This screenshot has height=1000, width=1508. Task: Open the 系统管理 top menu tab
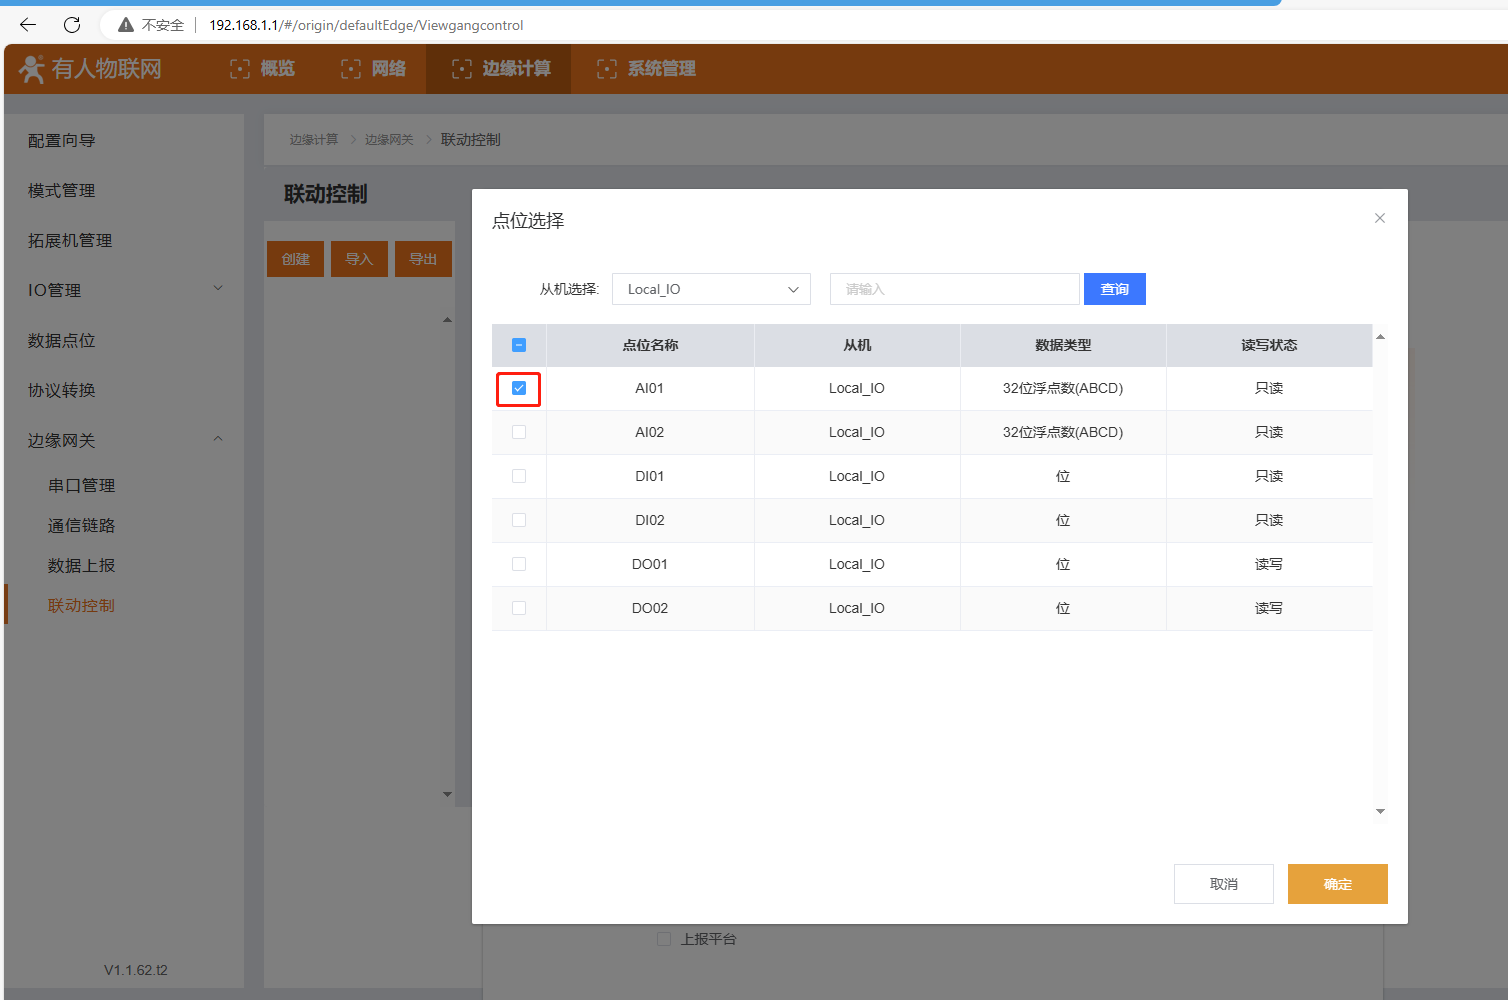click(x=647, y=69)
